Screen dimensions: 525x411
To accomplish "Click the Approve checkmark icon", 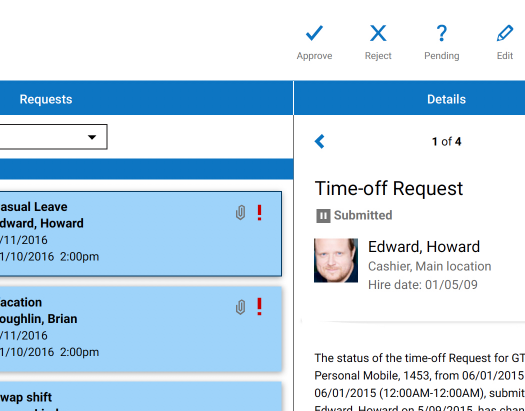I will 314,33.
